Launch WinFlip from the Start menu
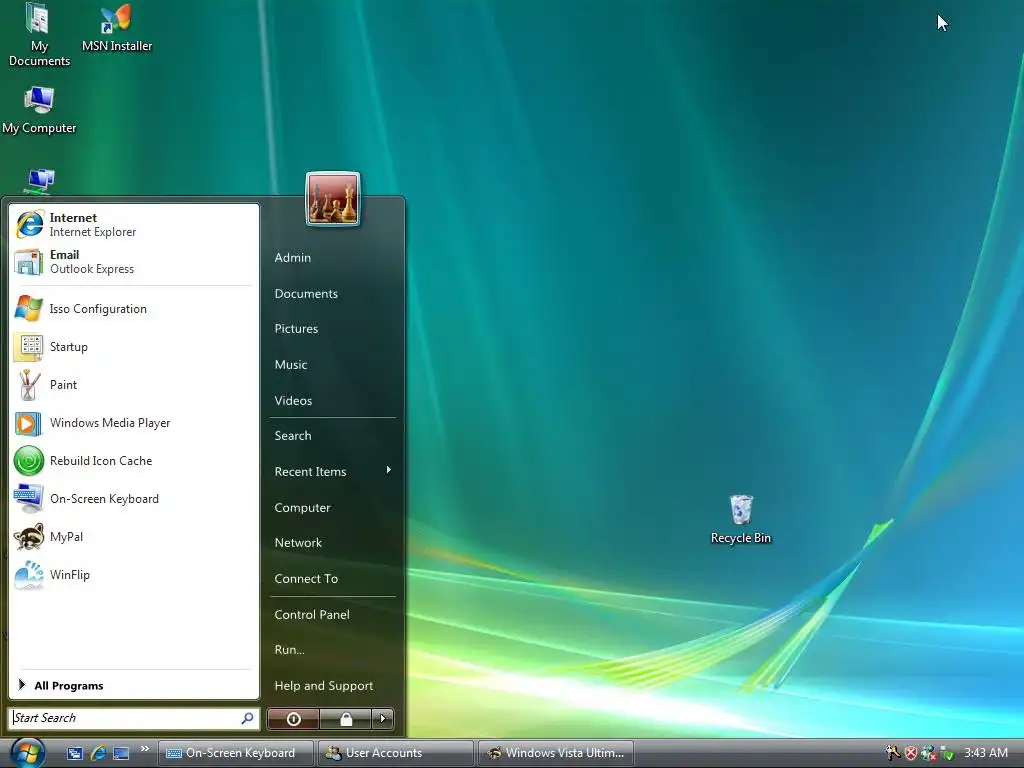 pyautogui.click(x=134, y=575)
